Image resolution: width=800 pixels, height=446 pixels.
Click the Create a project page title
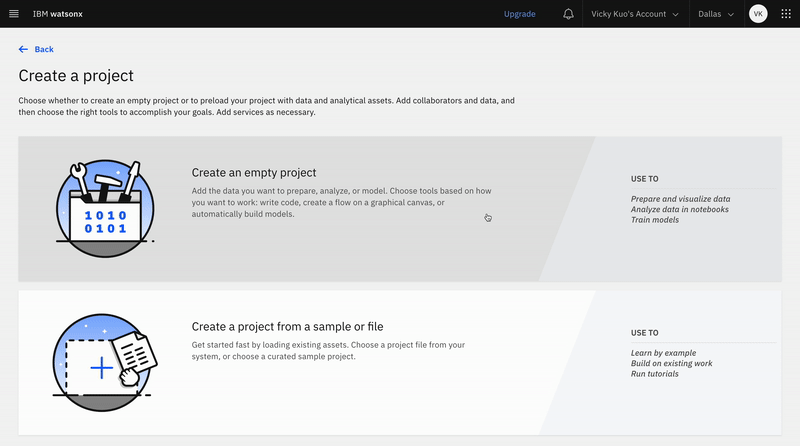76,76
